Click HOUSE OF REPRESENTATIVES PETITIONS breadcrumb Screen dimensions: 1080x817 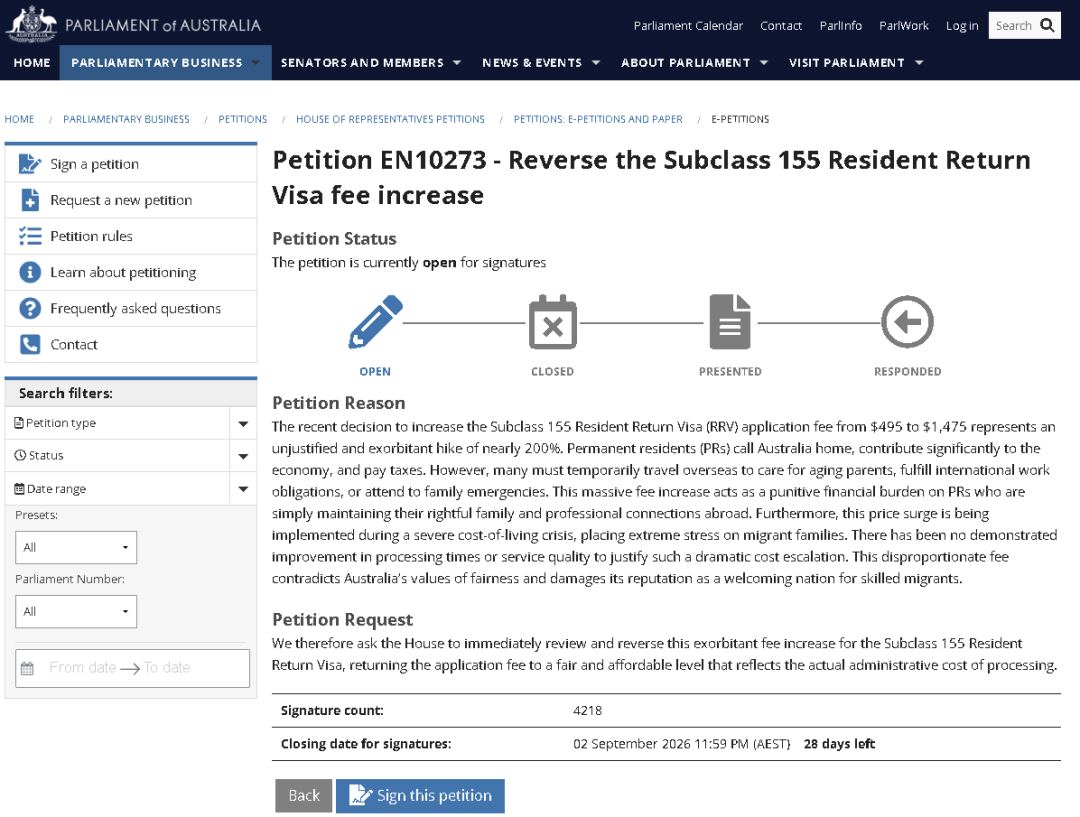coord(391,119)
